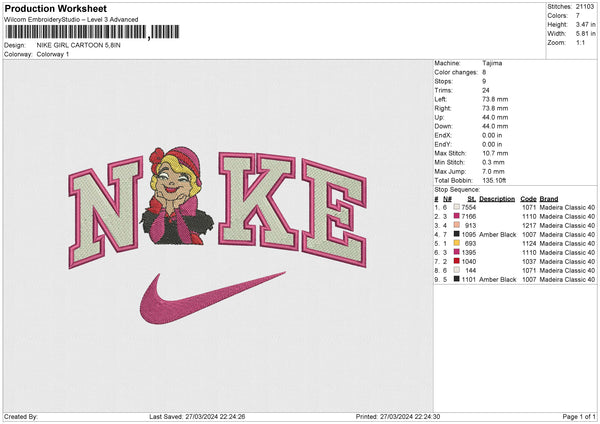Viewport: 600px width, 424px height.
Task: Click the EndX value 0.00 in
Action: (x=492, y=135)
